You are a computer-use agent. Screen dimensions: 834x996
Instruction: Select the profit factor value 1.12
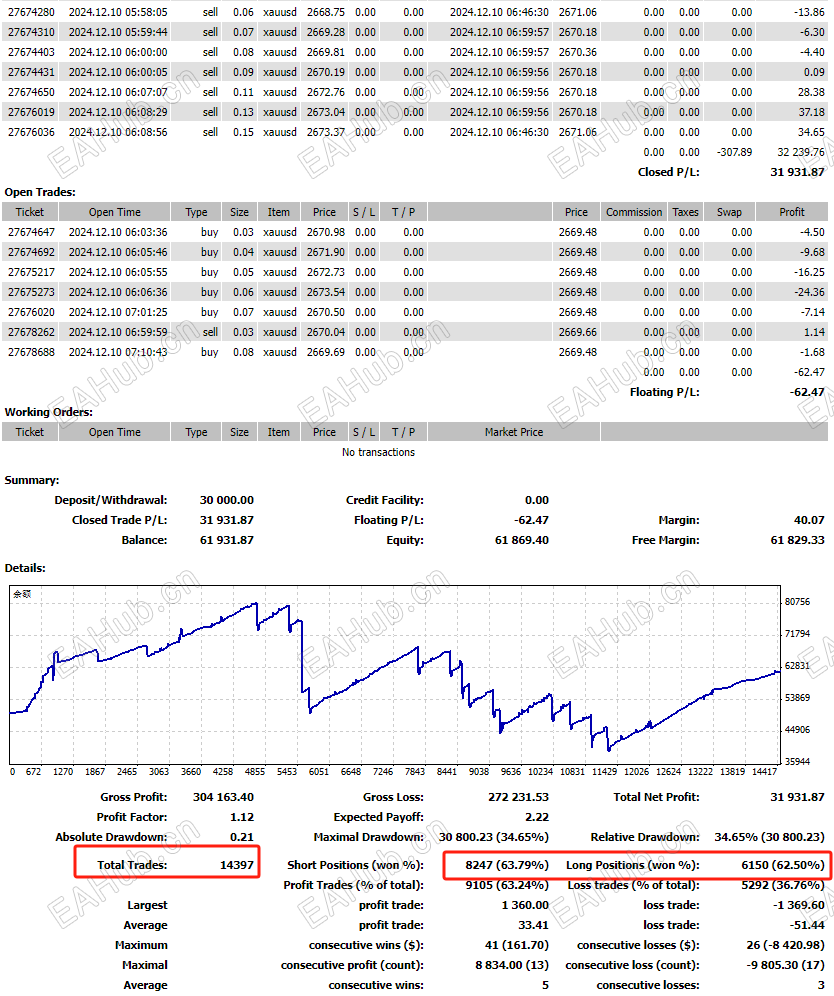(x=242, y=817)
